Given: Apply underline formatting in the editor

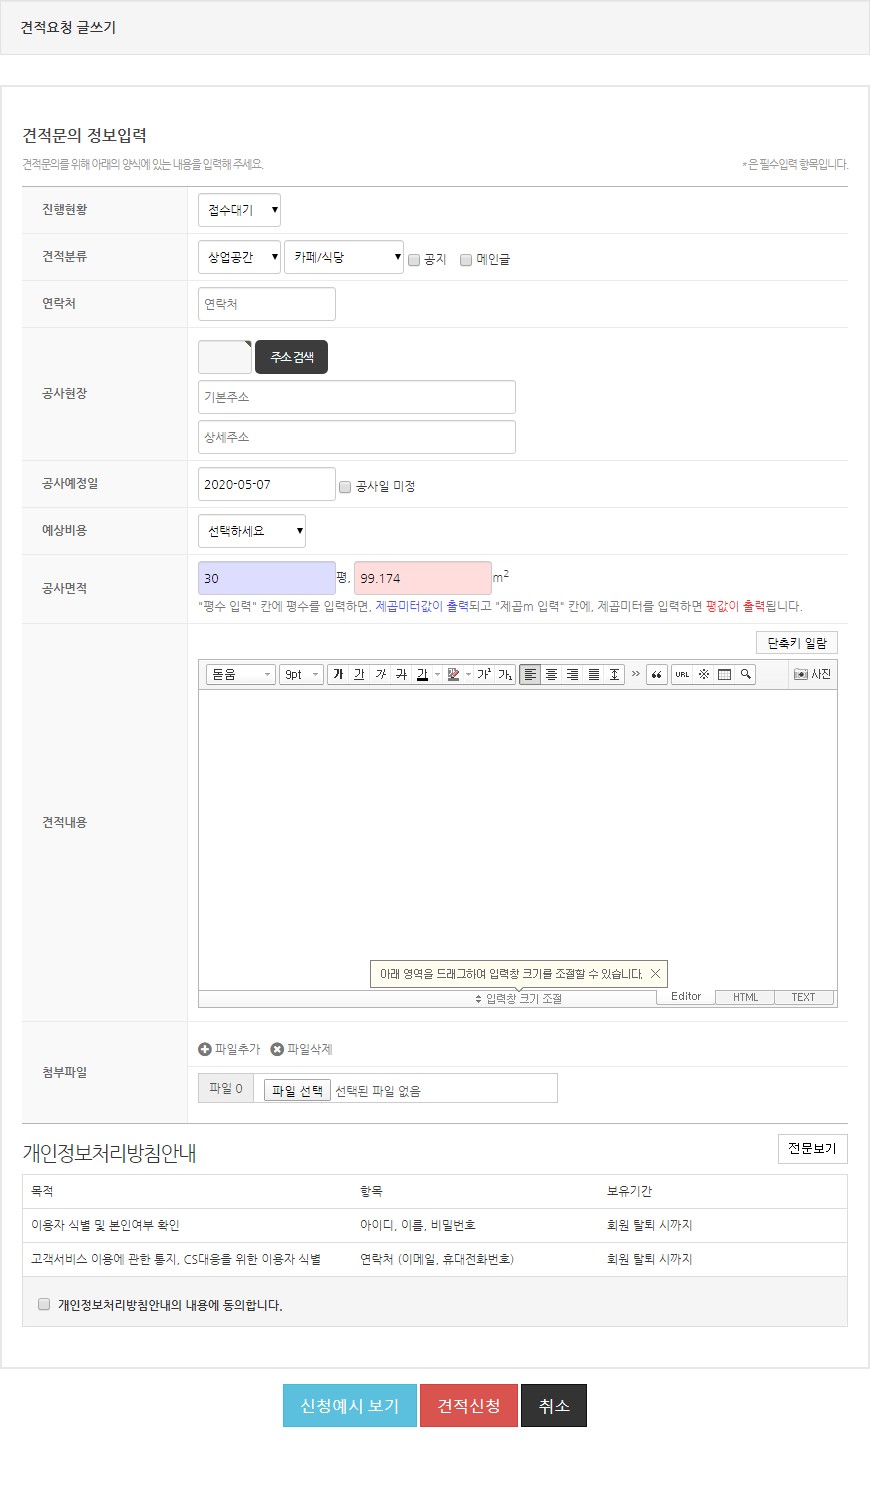Looking at the screenshot, I should click(x=359, y=674).
